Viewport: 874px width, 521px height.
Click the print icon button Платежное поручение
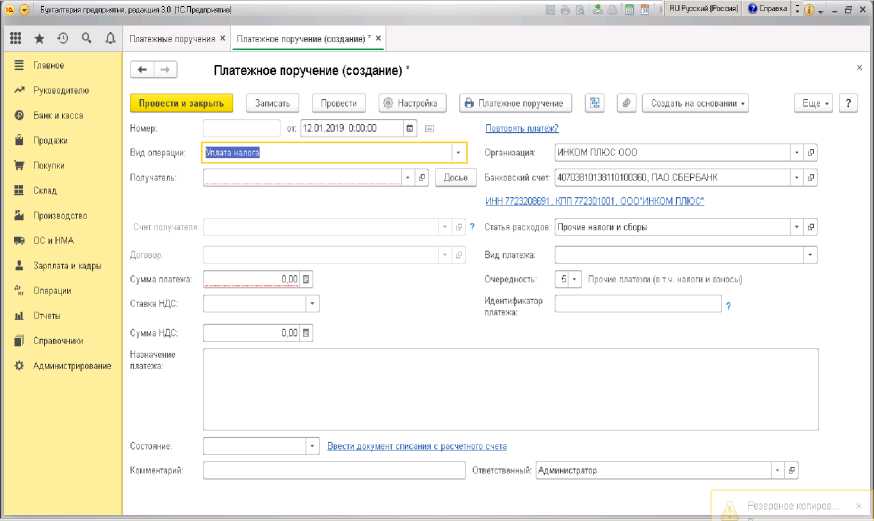pyautogui.click(x=515, y=103)
